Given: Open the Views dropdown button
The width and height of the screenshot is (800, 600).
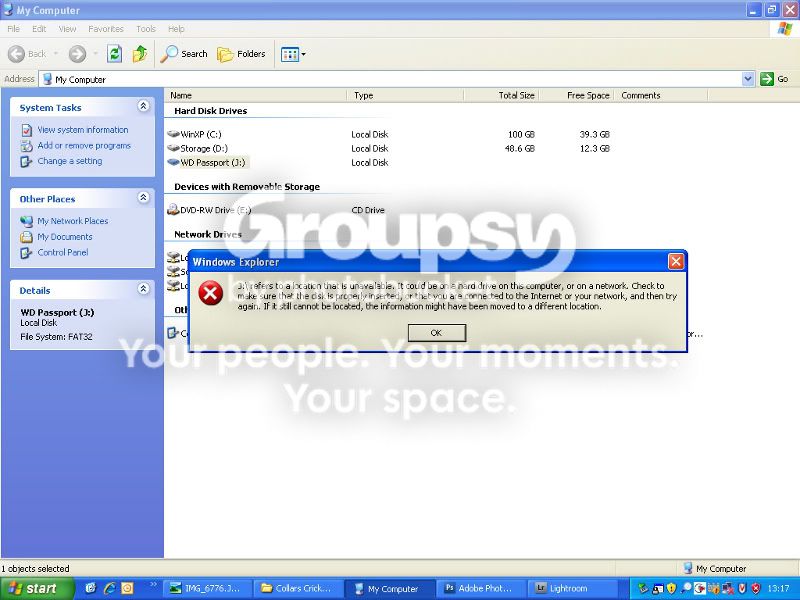Looking at the screenshot, I should (x=293, y=54).
